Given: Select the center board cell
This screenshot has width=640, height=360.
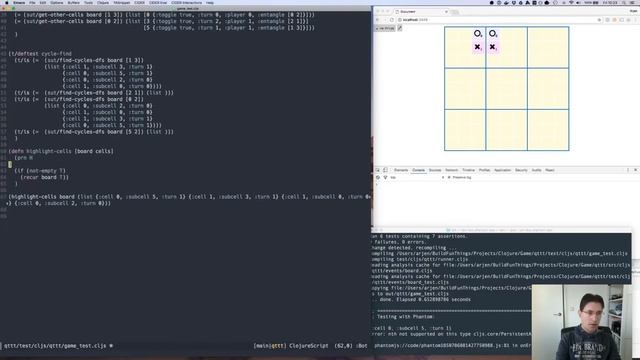Looking at the screenshot, I should pyautogui.click(x=507, y=89).
